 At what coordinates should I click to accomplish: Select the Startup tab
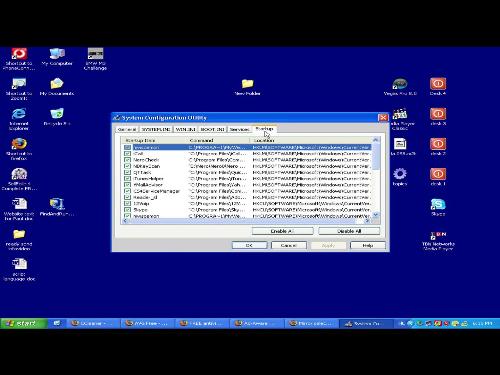[x=264, y=128]
